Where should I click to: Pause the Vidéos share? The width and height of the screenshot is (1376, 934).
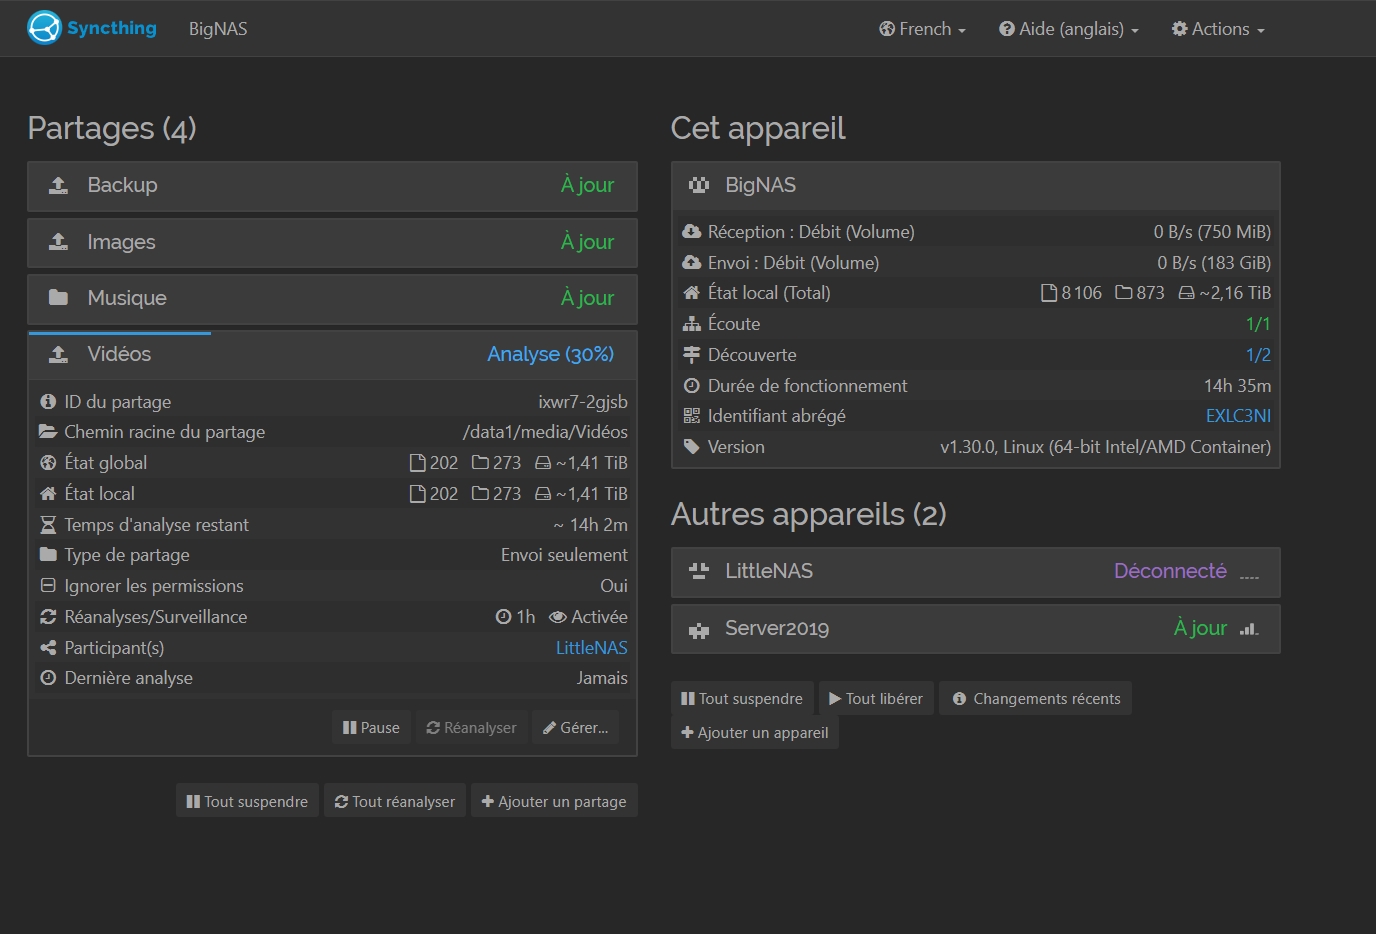[x=371, y=728]
